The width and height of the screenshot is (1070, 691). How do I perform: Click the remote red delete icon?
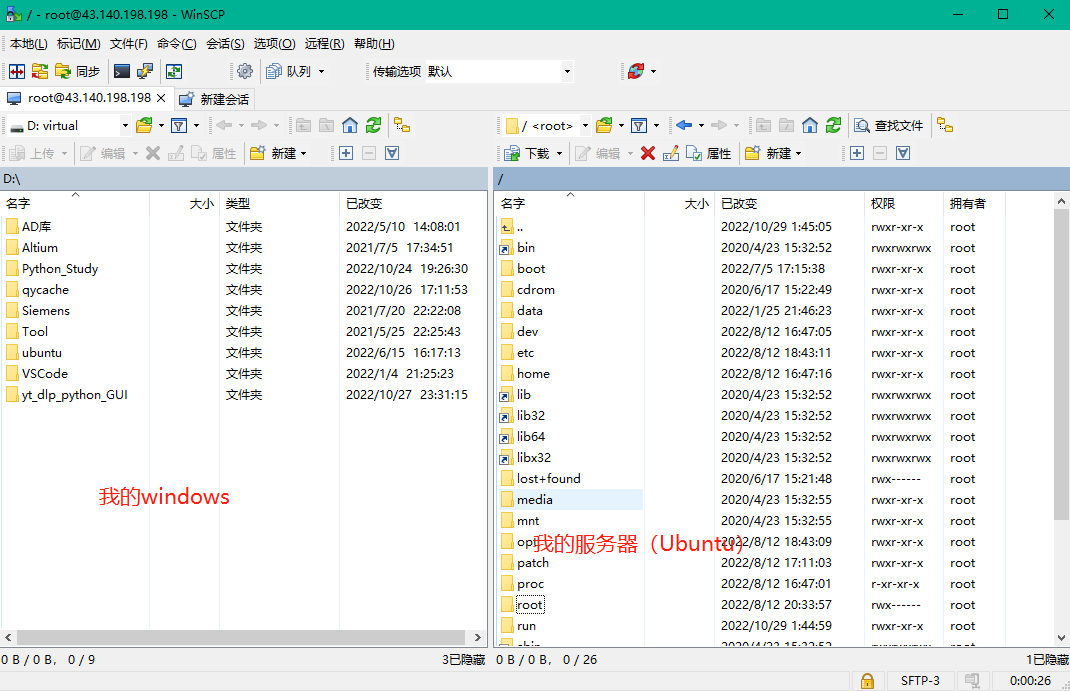(x=648, y=153)
